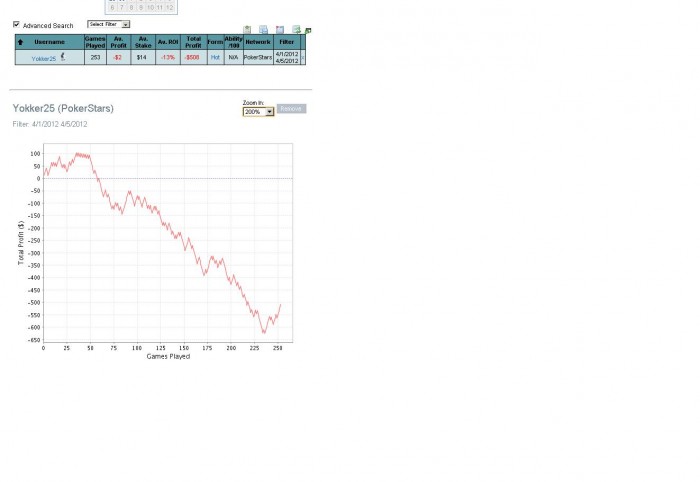700x482 pixels.
Task: Select day 6 in the calendar row
Action: tap(112, 7)
